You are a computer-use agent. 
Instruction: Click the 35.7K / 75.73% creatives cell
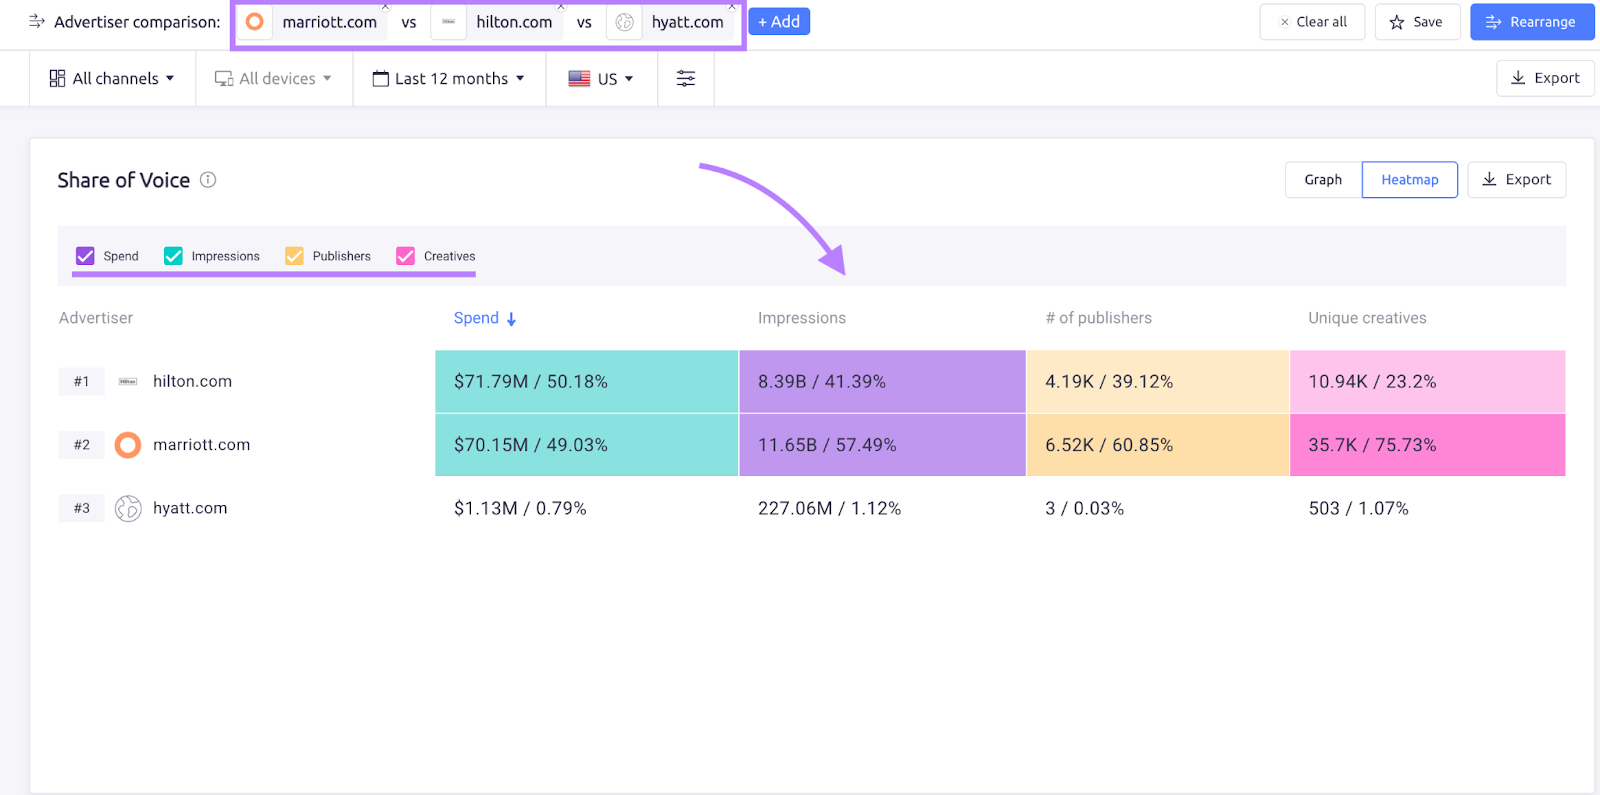[x=1428, y=445]
